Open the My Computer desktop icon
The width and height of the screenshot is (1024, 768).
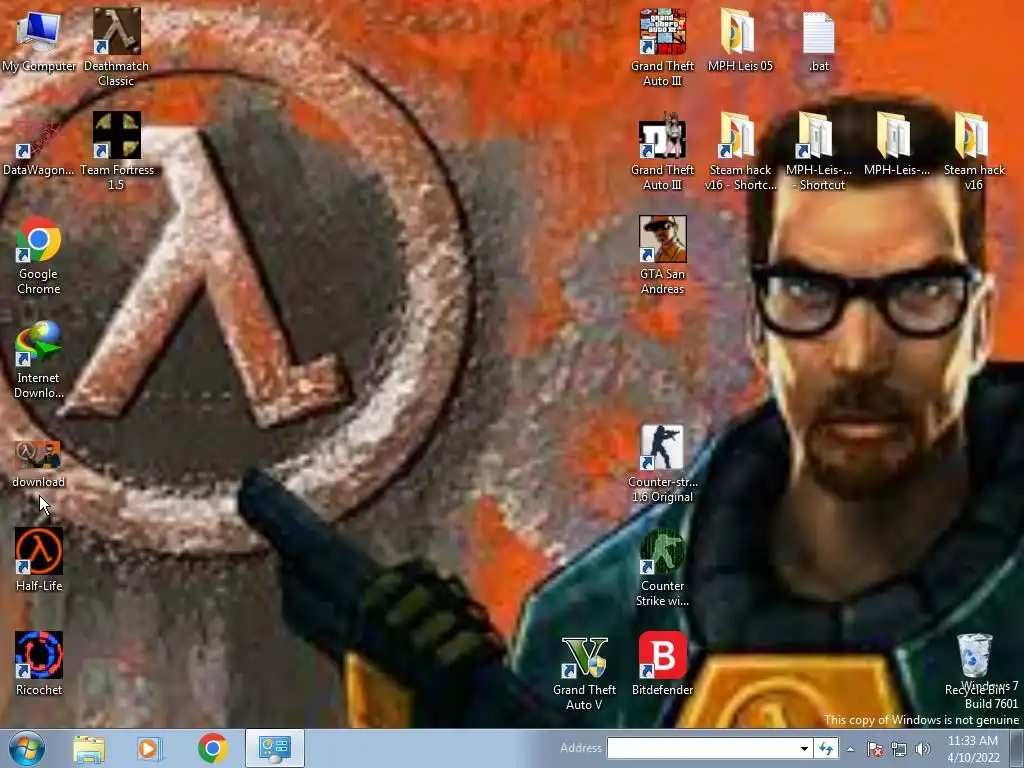(39, 39)
